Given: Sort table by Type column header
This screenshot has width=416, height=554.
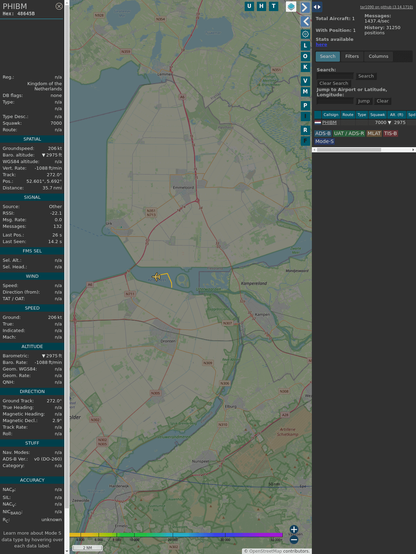Looking at the screenshot, I should (362, 115).
